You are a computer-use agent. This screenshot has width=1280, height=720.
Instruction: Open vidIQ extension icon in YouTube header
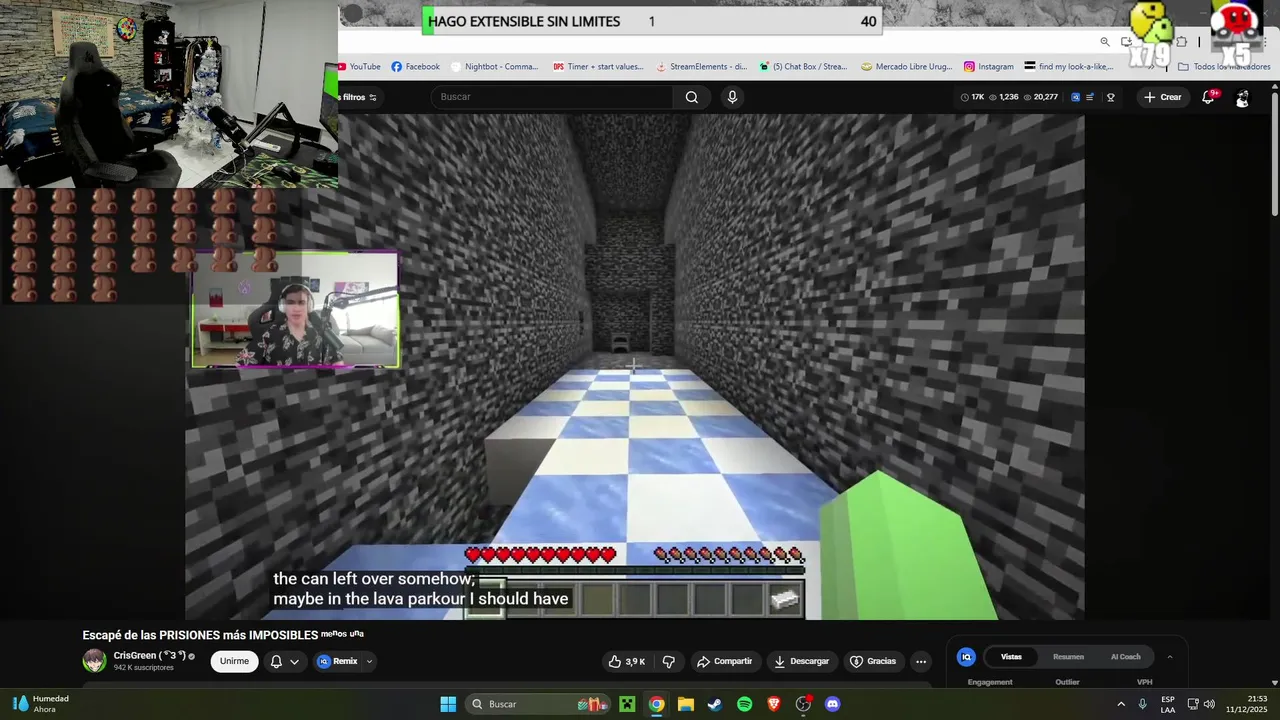coord(1075,97)
